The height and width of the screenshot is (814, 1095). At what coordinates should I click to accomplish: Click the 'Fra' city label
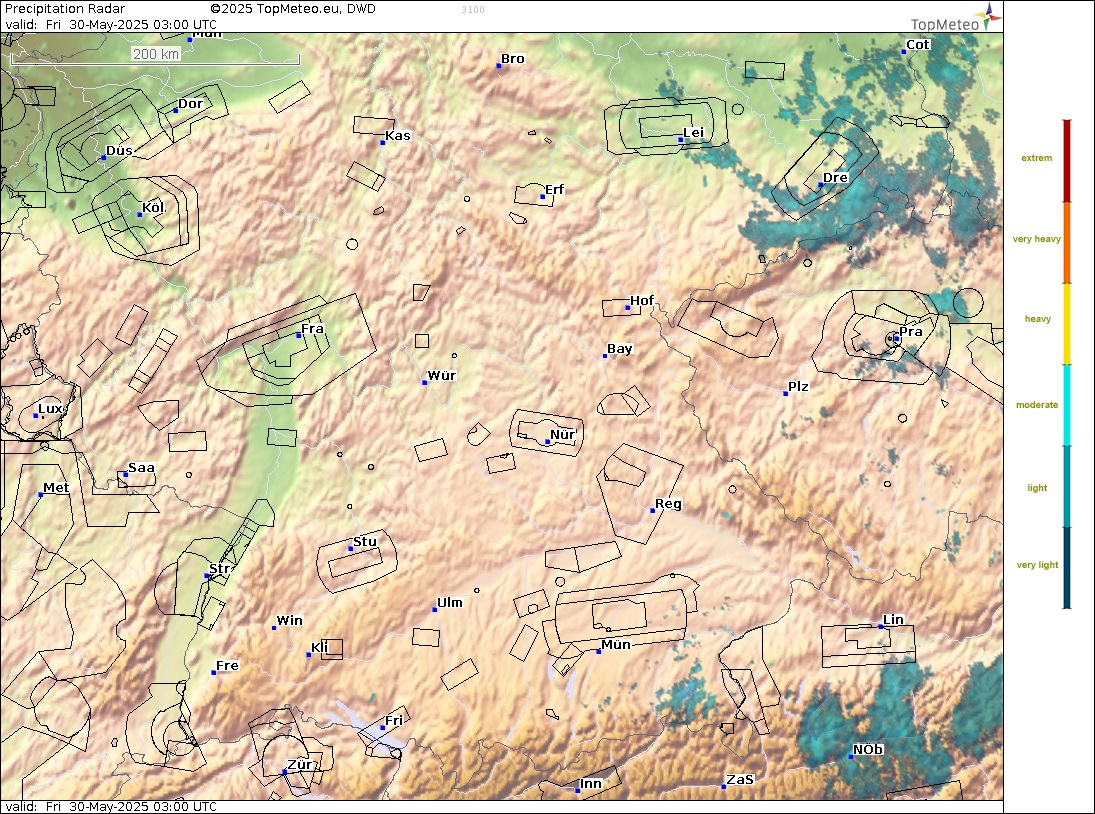[x=312, y=329]
